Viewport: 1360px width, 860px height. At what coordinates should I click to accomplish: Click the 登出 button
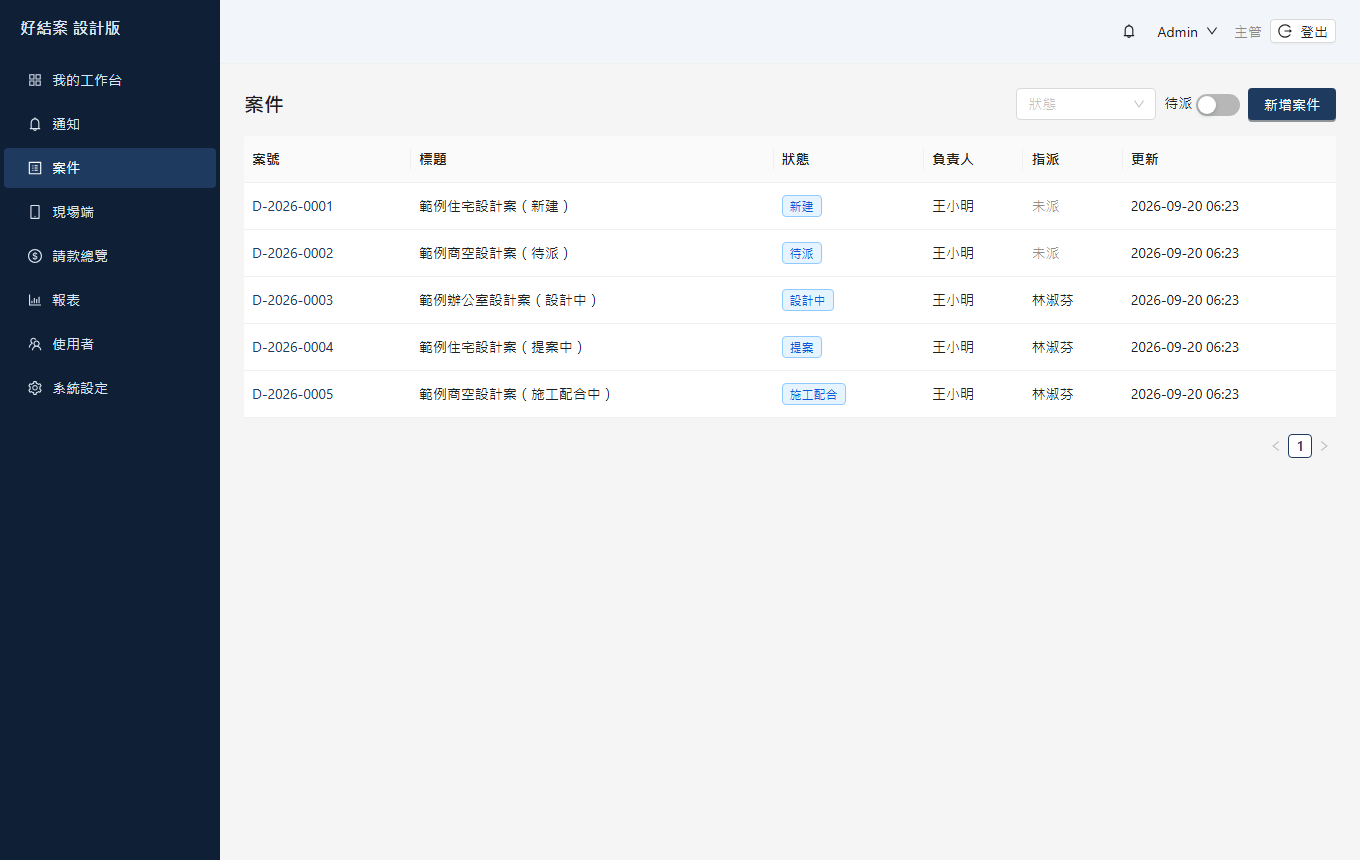(1303, 32)
